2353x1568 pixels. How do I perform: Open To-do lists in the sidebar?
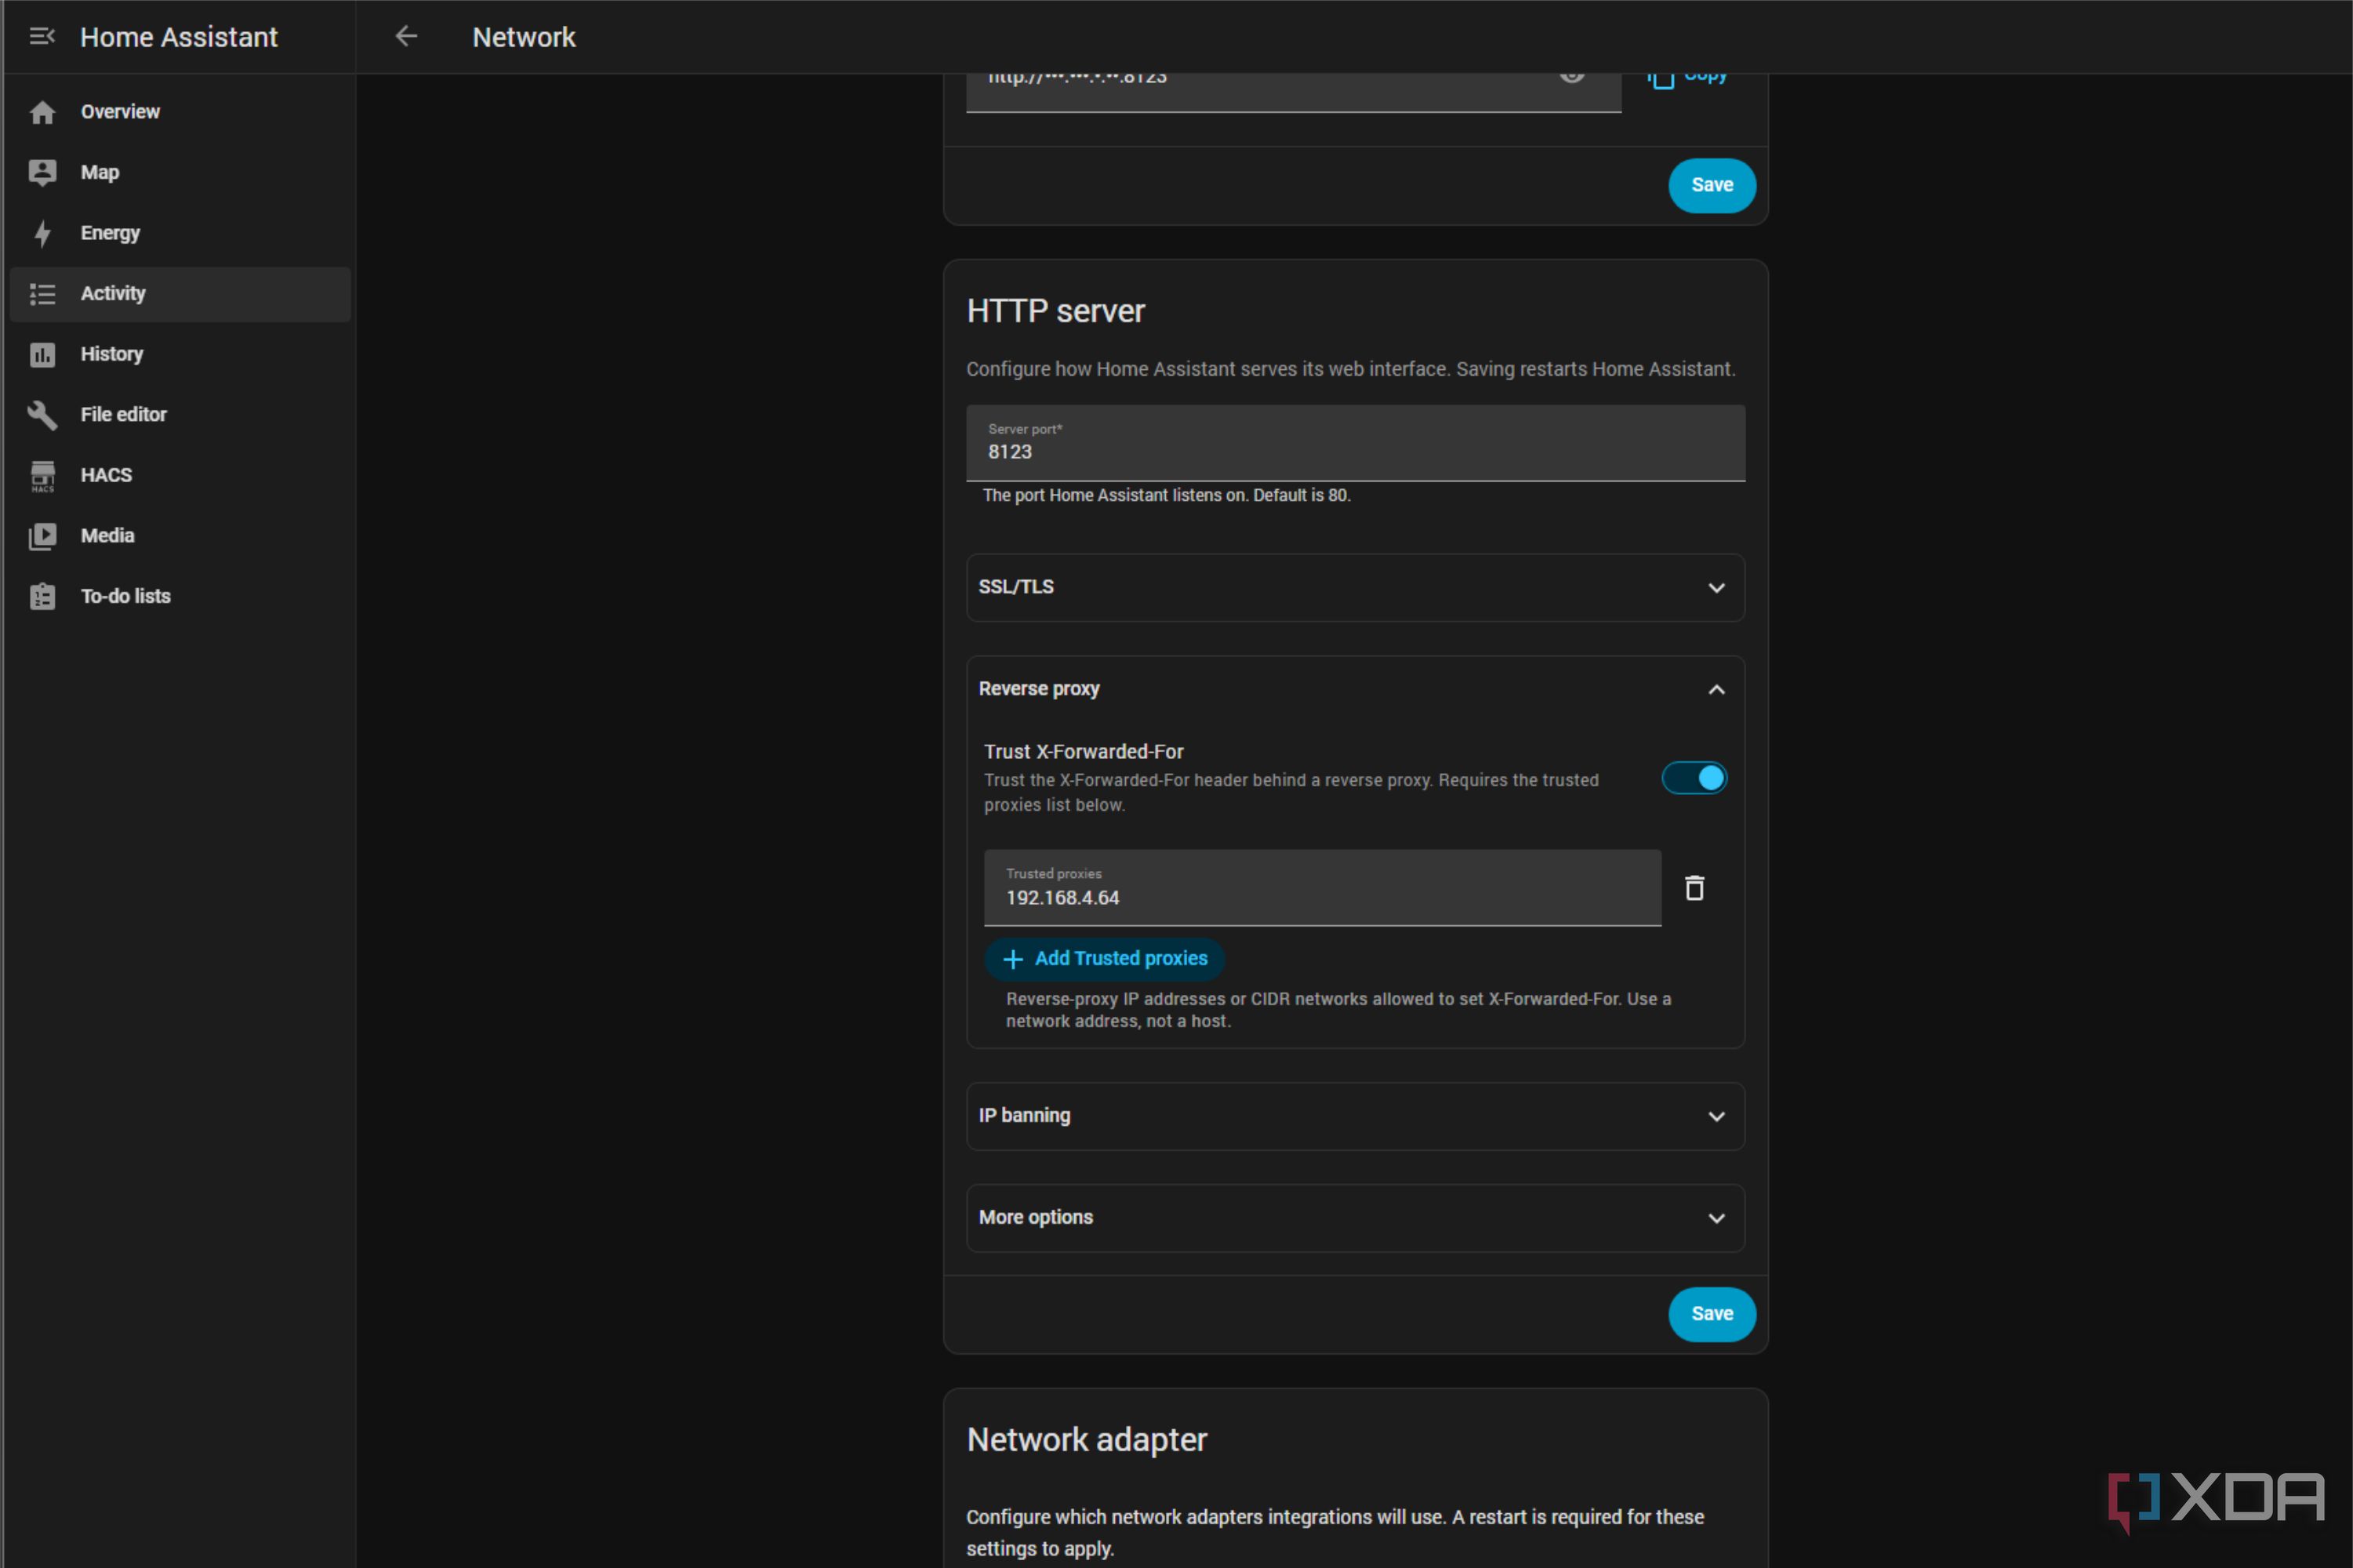click(x=180, y=596)
